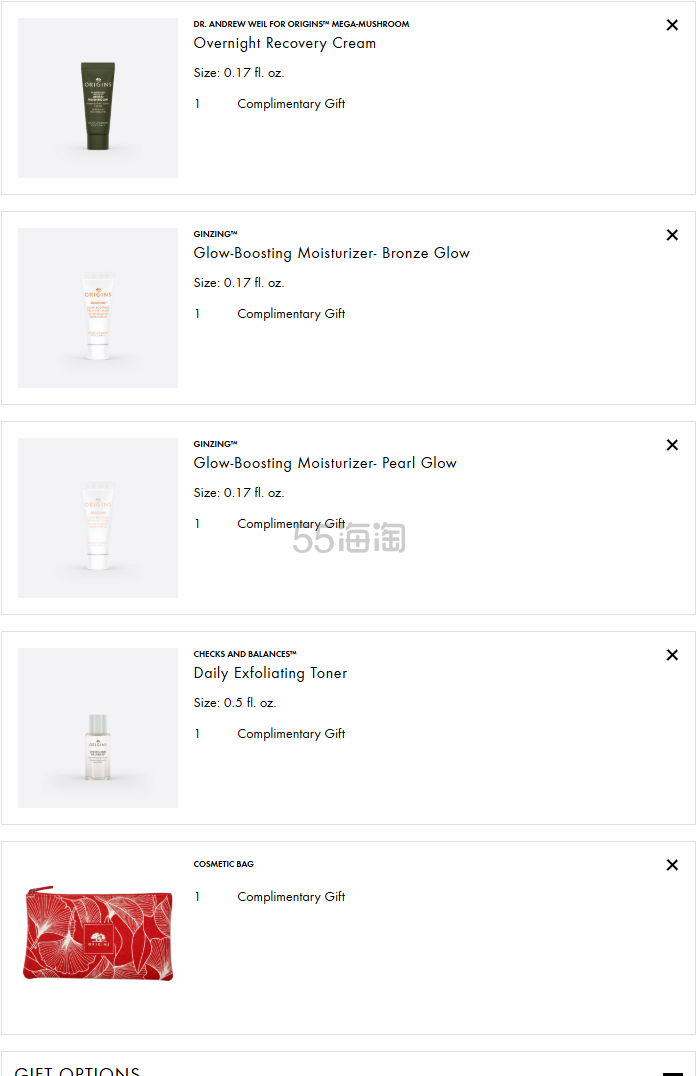Remove the Cosmetic Bag gift
This screenshot has height=1076, width=699.
(x=672, y=865)
